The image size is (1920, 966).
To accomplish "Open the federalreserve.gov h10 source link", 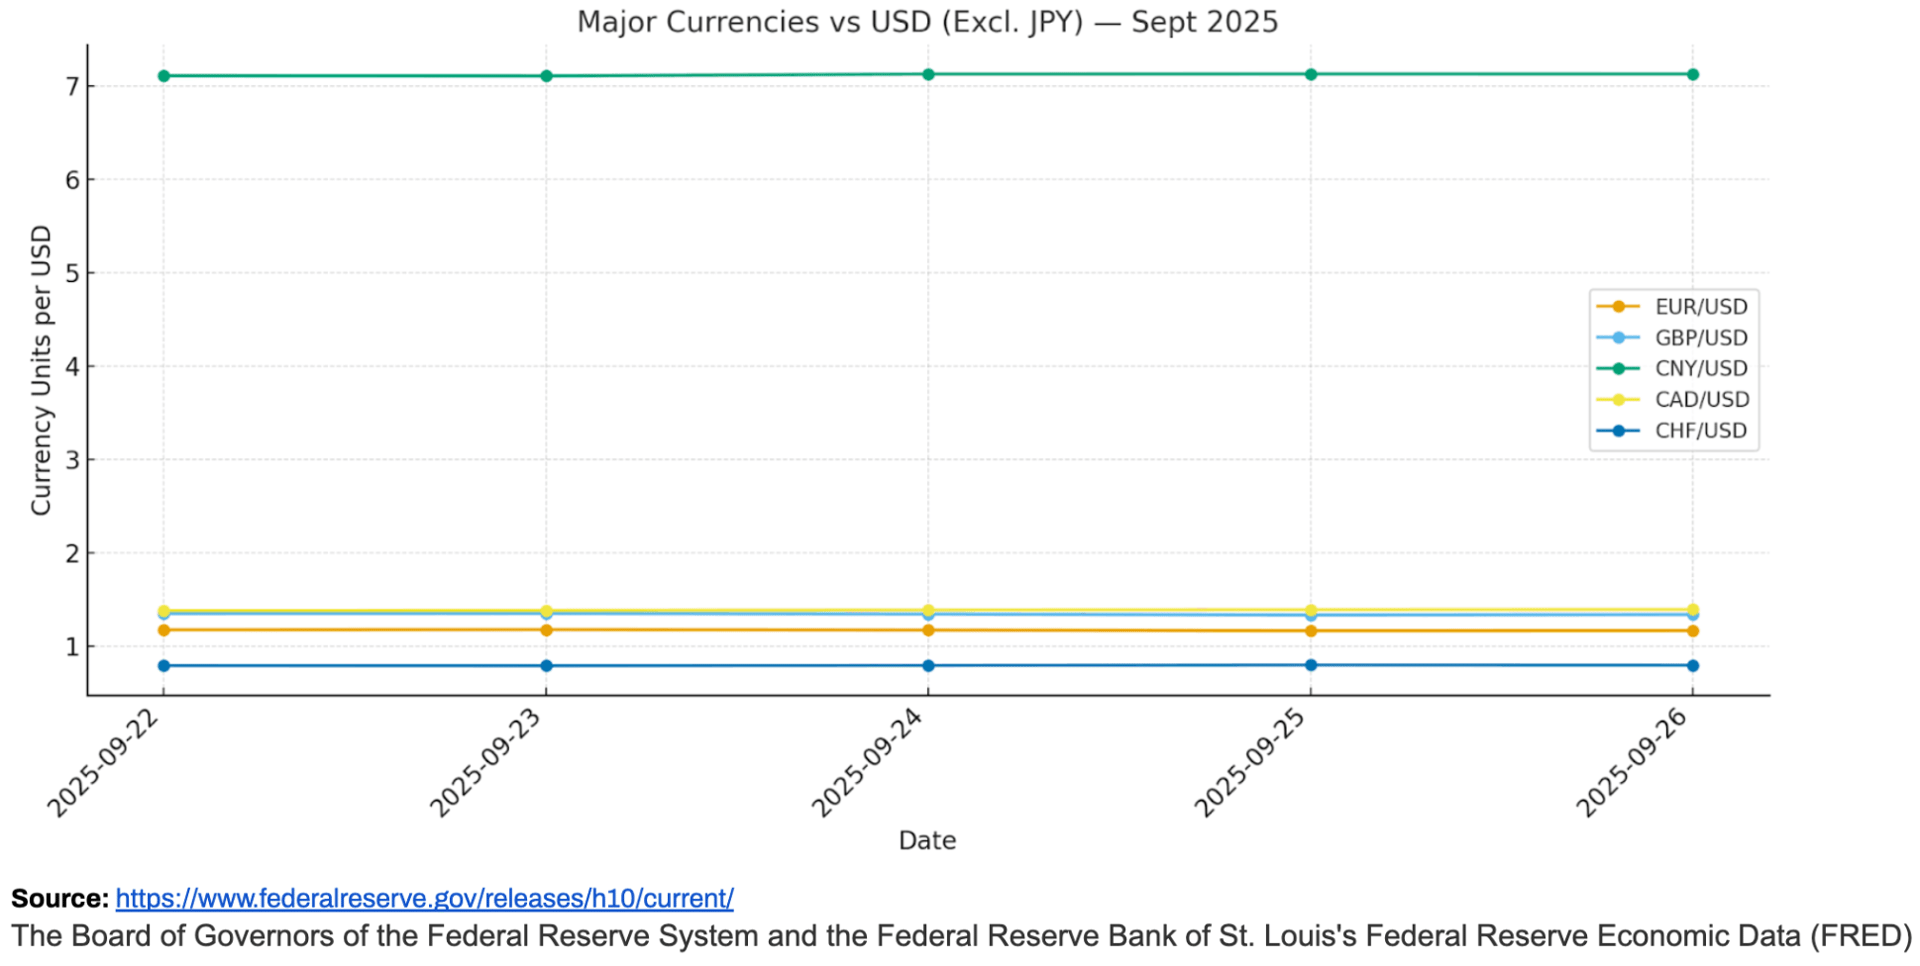I will coord(424,898).
